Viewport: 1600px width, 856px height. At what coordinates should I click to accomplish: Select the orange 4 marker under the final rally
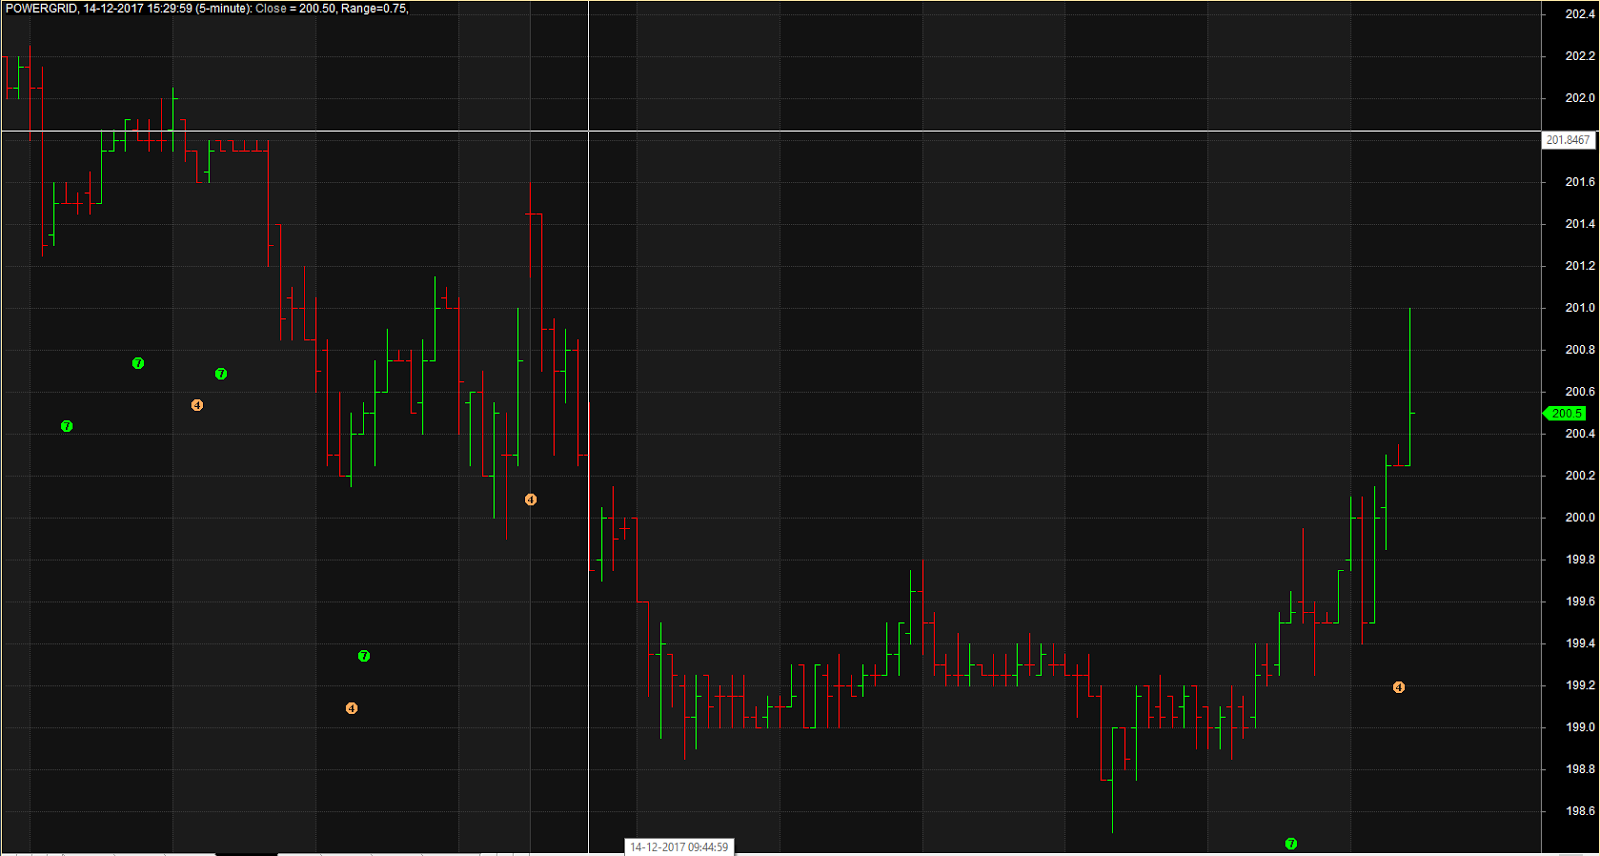[1399, 687]
